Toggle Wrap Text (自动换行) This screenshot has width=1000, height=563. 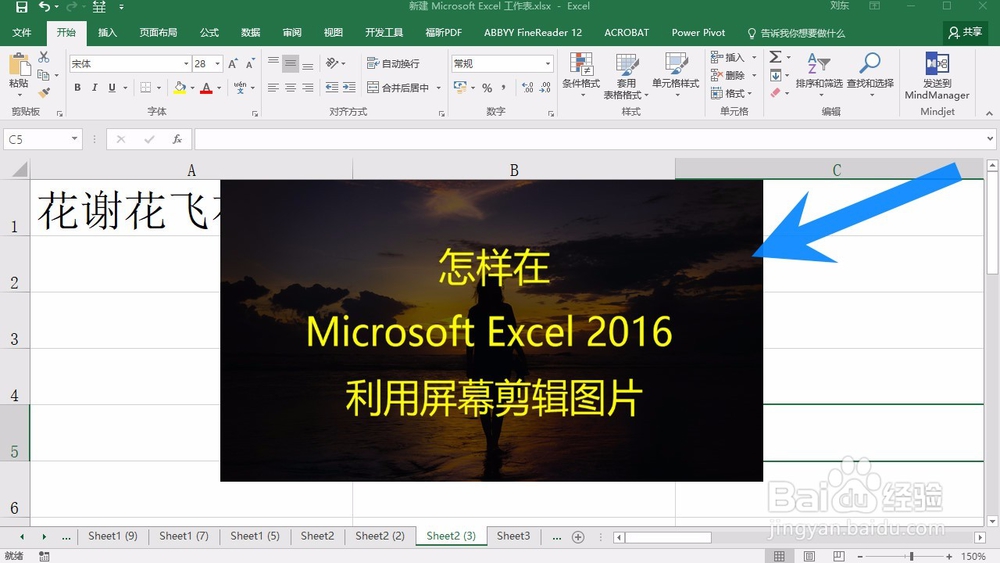393,64
